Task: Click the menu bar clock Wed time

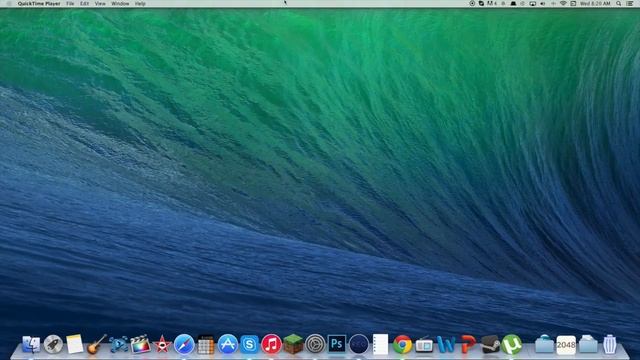Action: point(595,4)
